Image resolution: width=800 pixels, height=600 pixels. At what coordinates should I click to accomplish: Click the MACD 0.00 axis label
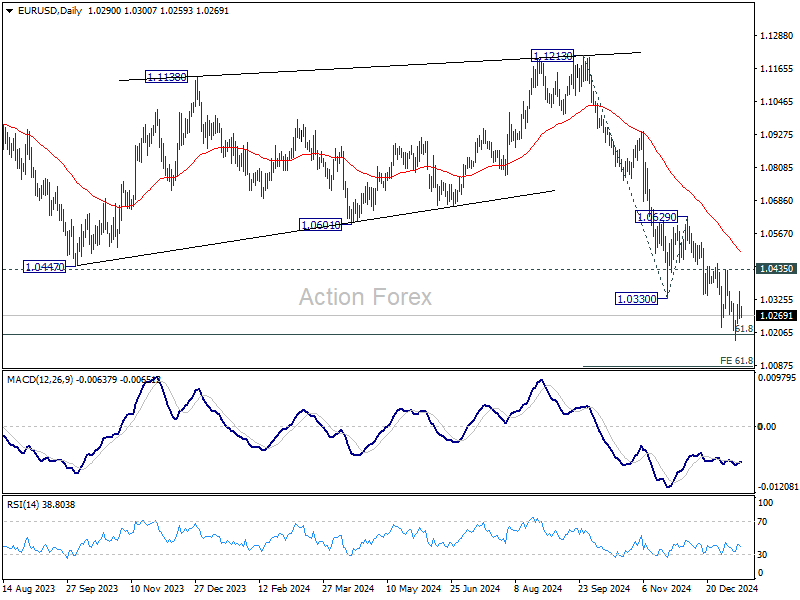point(767,427)
